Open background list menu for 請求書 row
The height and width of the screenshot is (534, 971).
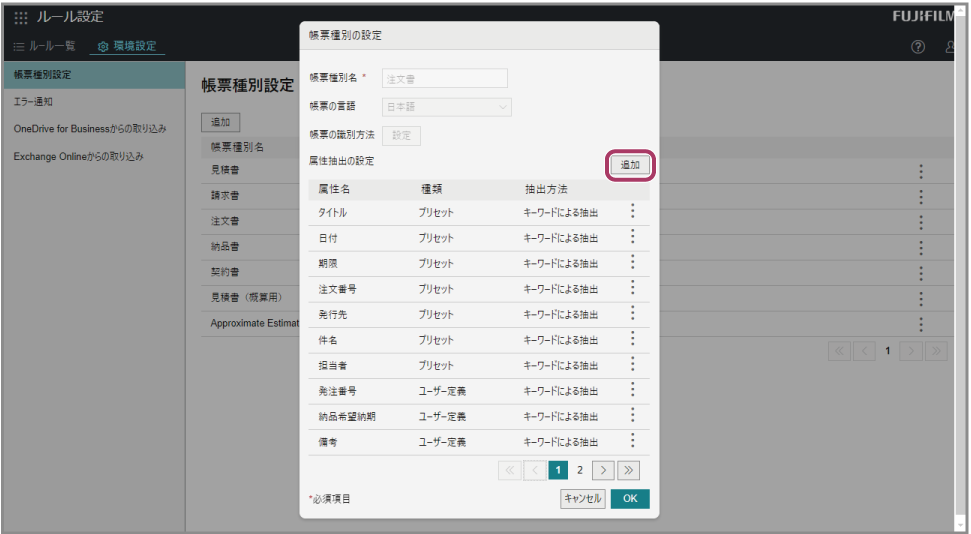921,197
